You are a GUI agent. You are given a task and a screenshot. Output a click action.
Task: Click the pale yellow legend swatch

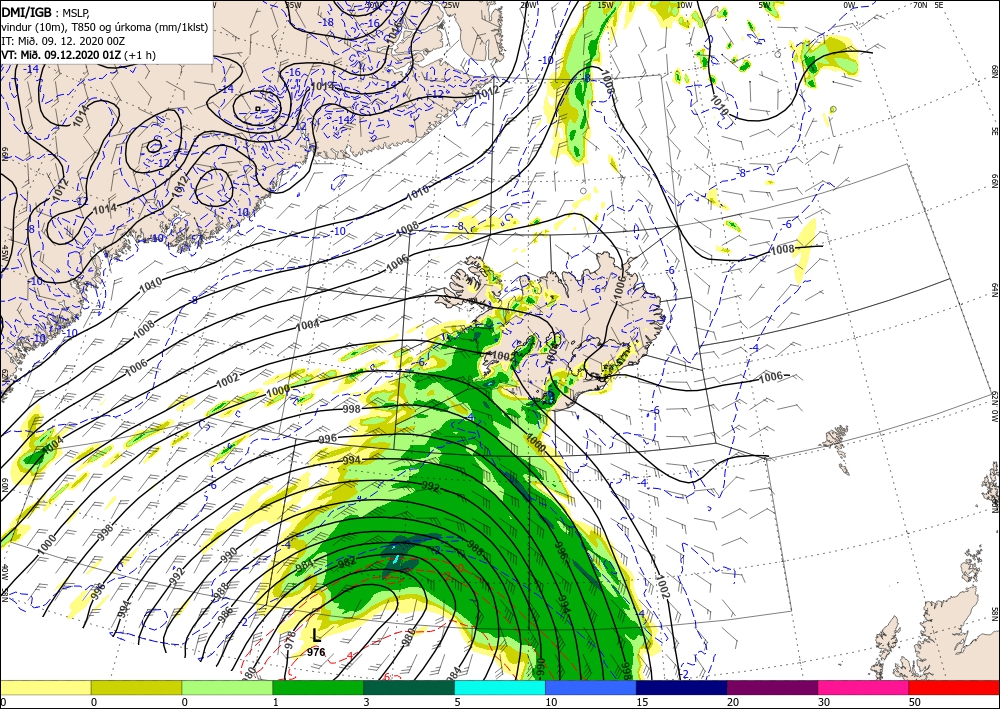point(45,687)
